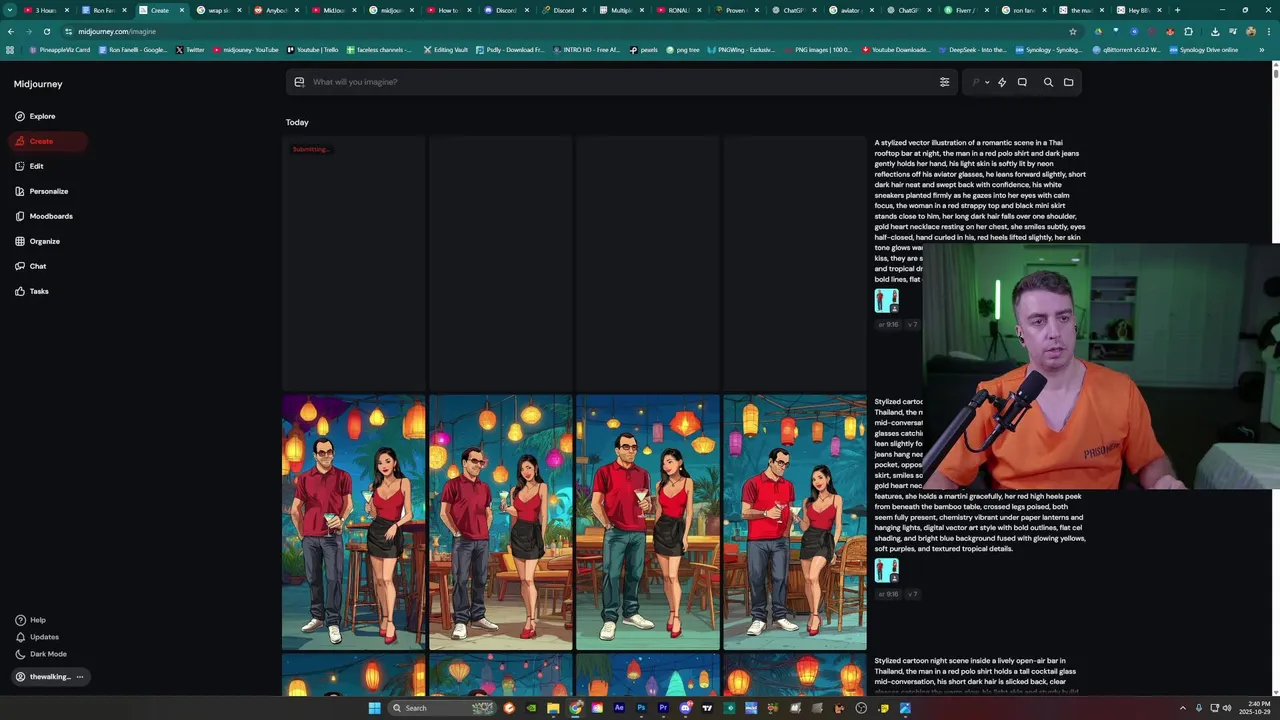Image resolution: width=1280 pixels, height=720 pixels.
Task: Open first lantern bar couple image
Action: pyautogui.click(x=353, y=522)
